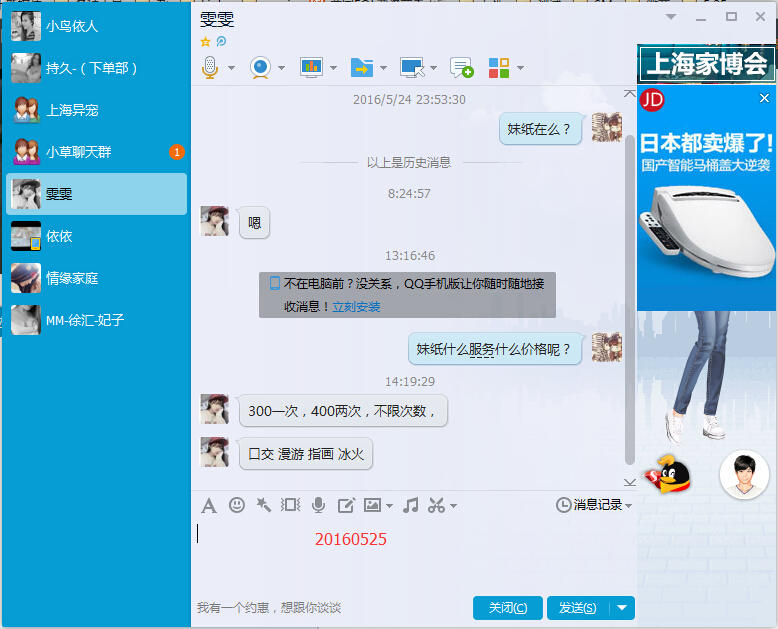Click the chat history vertical scrollbar
The image size is (778, 629).
pyautogui.click(x=630, y=300)
